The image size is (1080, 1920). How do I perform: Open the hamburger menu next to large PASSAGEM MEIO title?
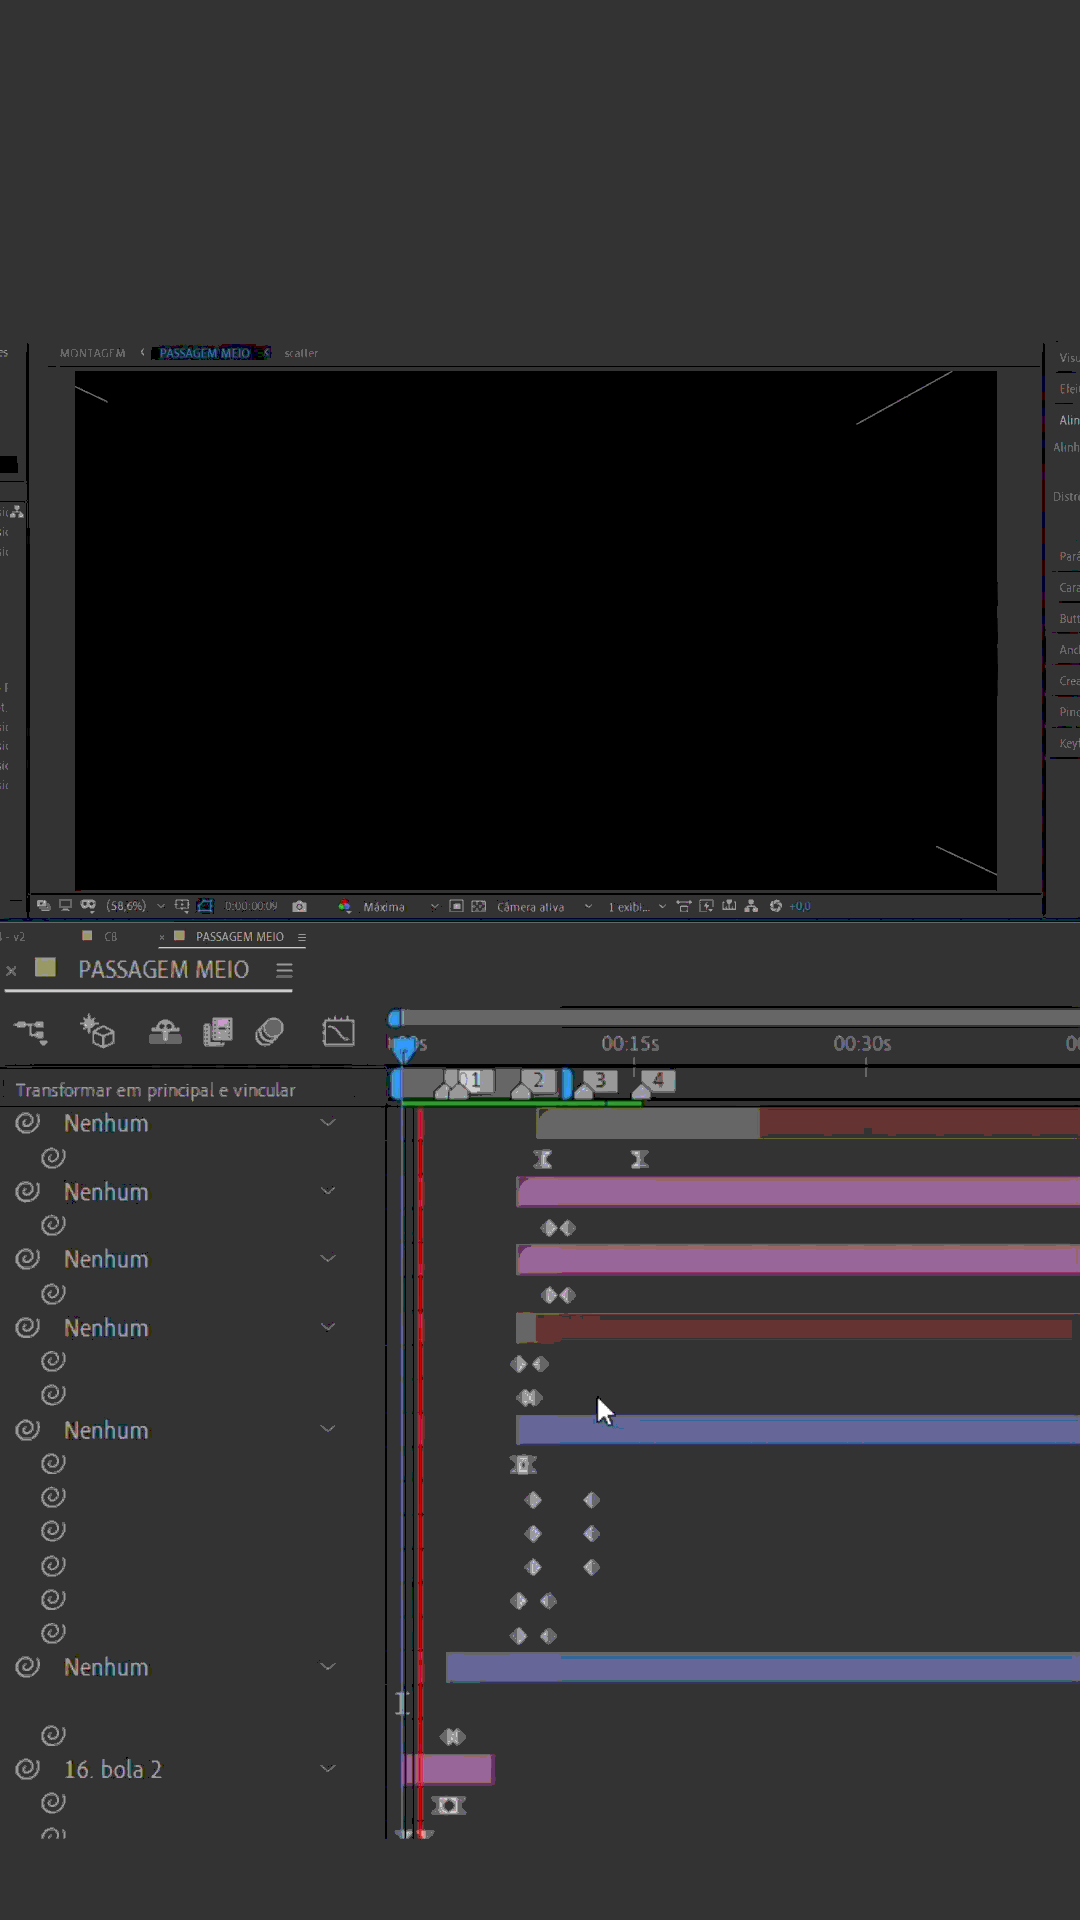tap(284, 970)
